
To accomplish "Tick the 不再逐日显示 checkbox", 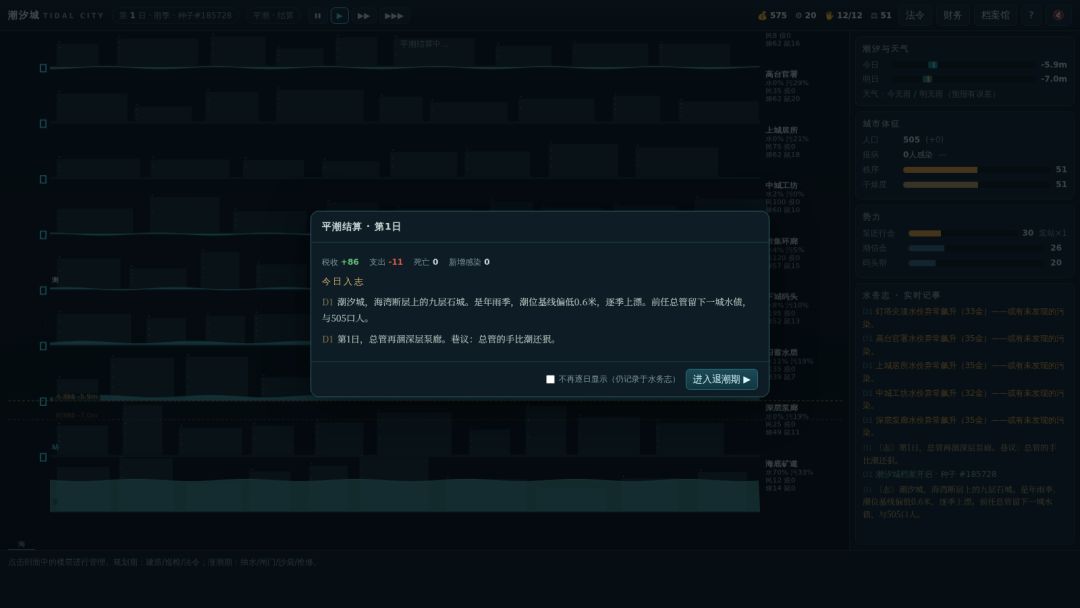I will click(x=550, y=379).
